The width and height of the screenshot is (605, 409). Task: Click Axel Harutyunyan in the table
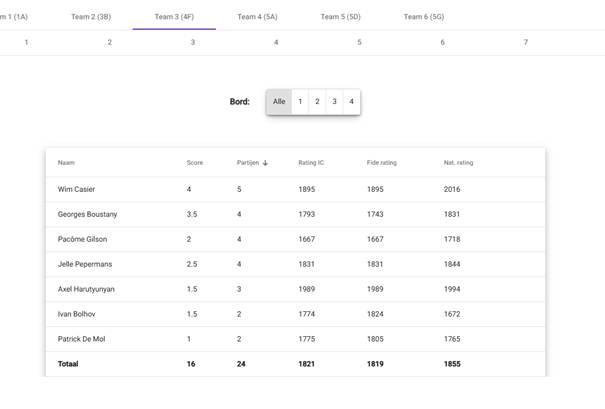tap(88, 290)
